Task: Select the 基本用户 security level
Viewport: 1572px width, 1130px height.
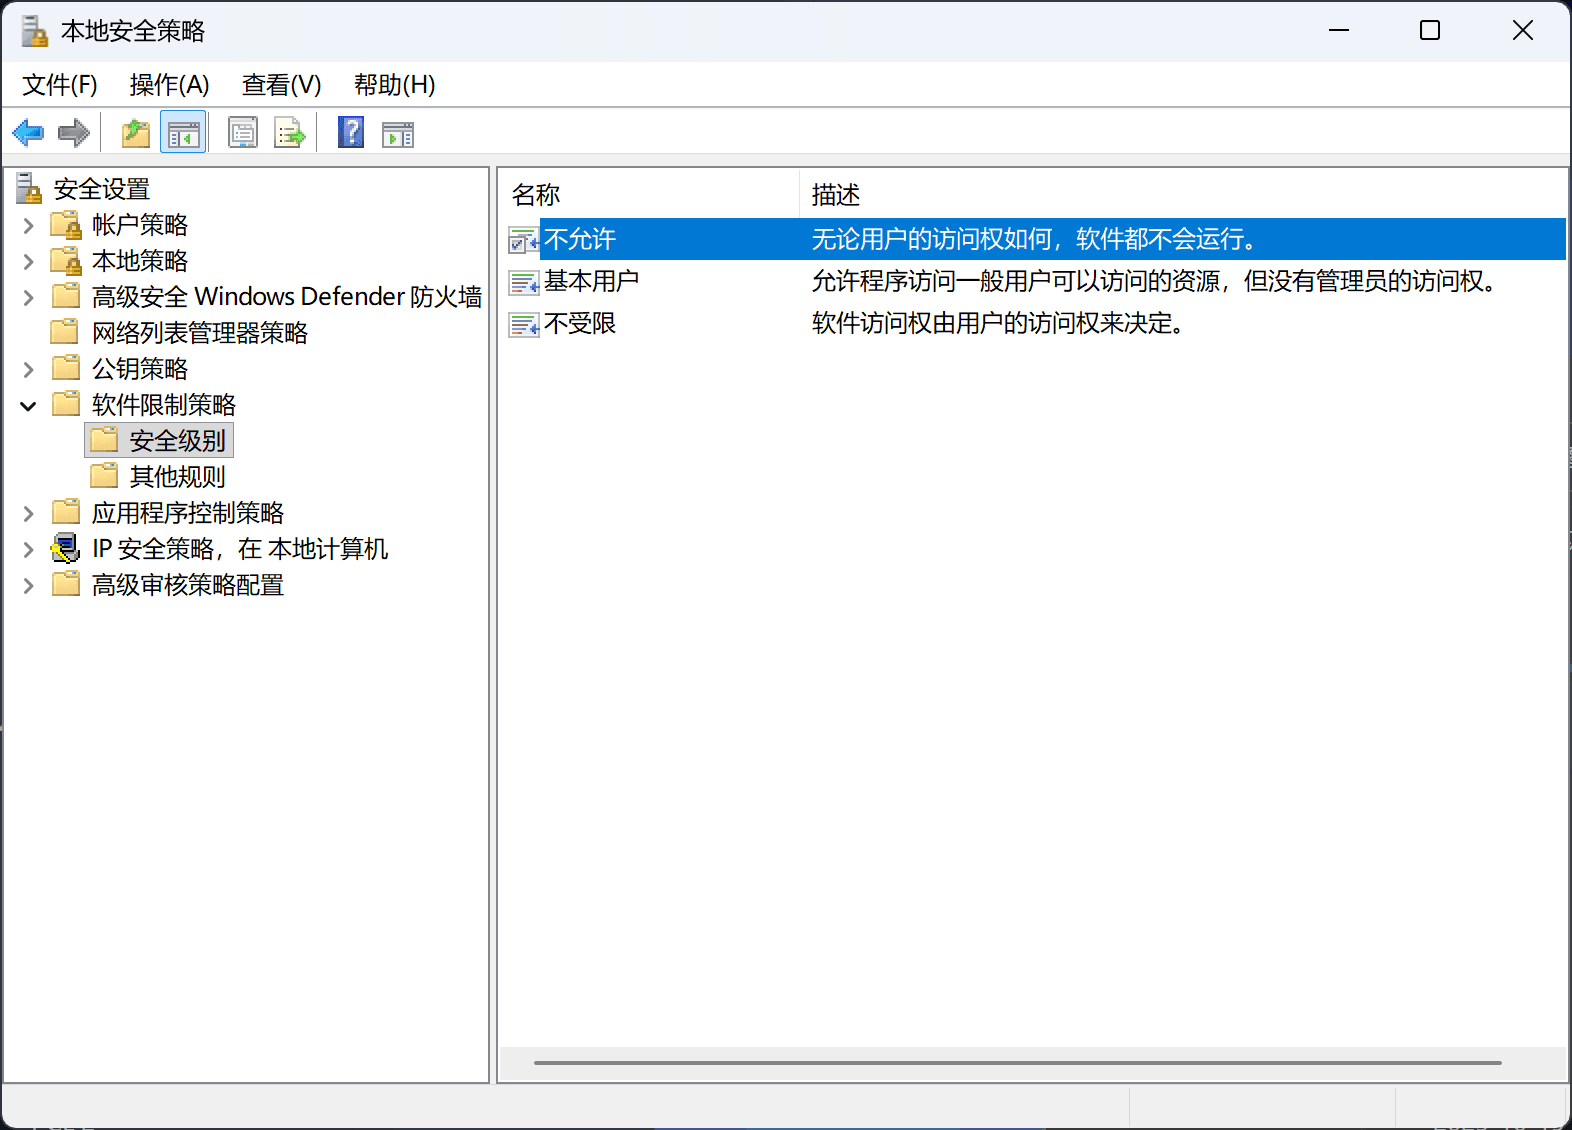Action: pyautogui.click(x=591, y=282)
